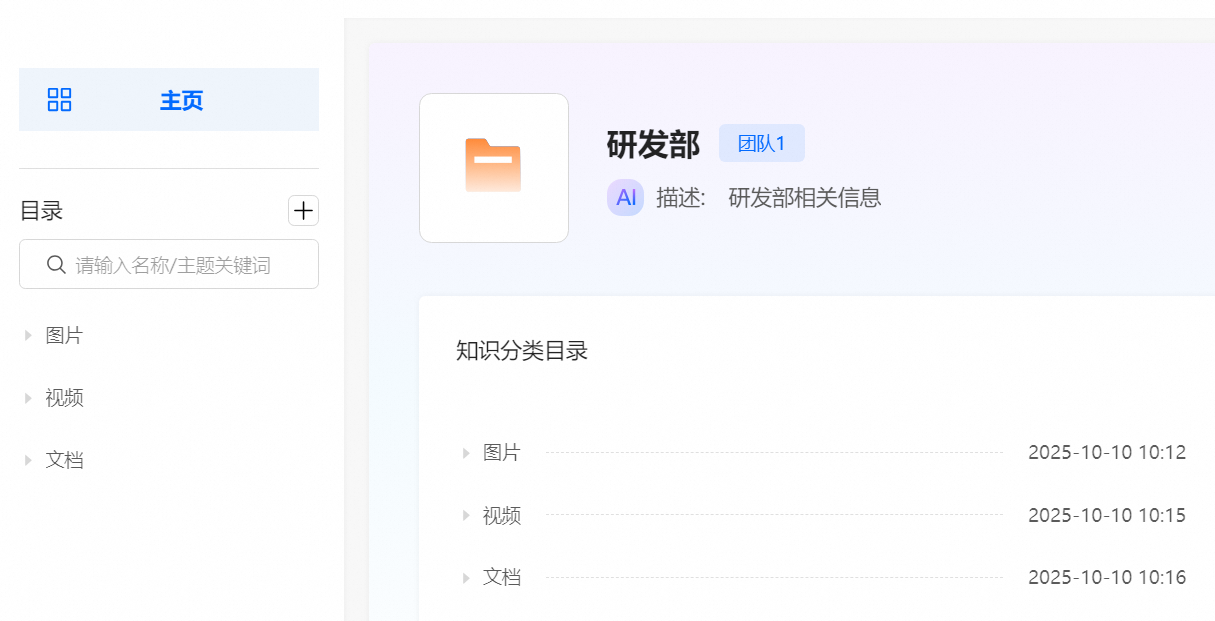Click the 研发部相关信息 description text

[x=805, y=198]
